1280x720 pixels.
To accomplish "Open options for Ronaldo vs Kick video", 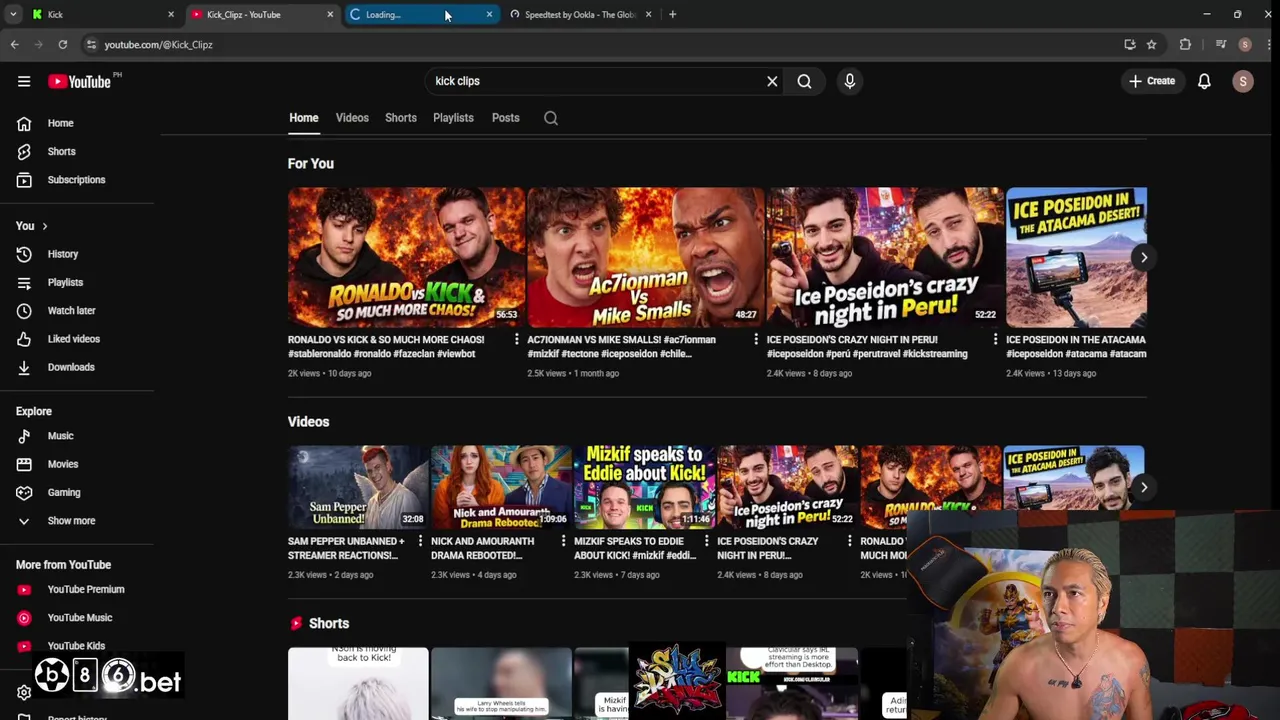I will [x=516, y=340].
